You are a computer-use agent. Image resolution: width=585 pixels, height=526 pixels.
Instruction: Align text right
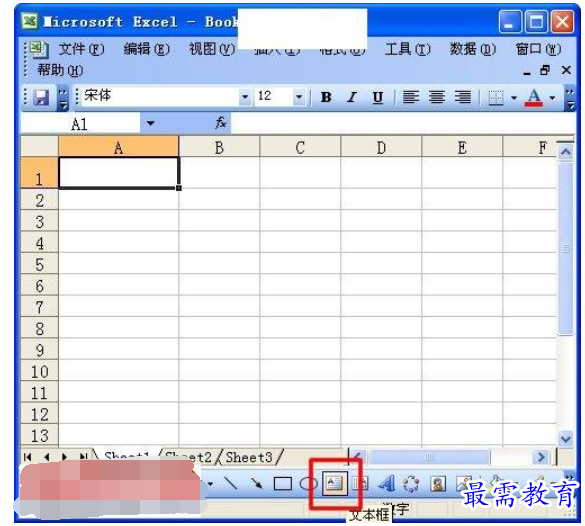pos(463,97)
